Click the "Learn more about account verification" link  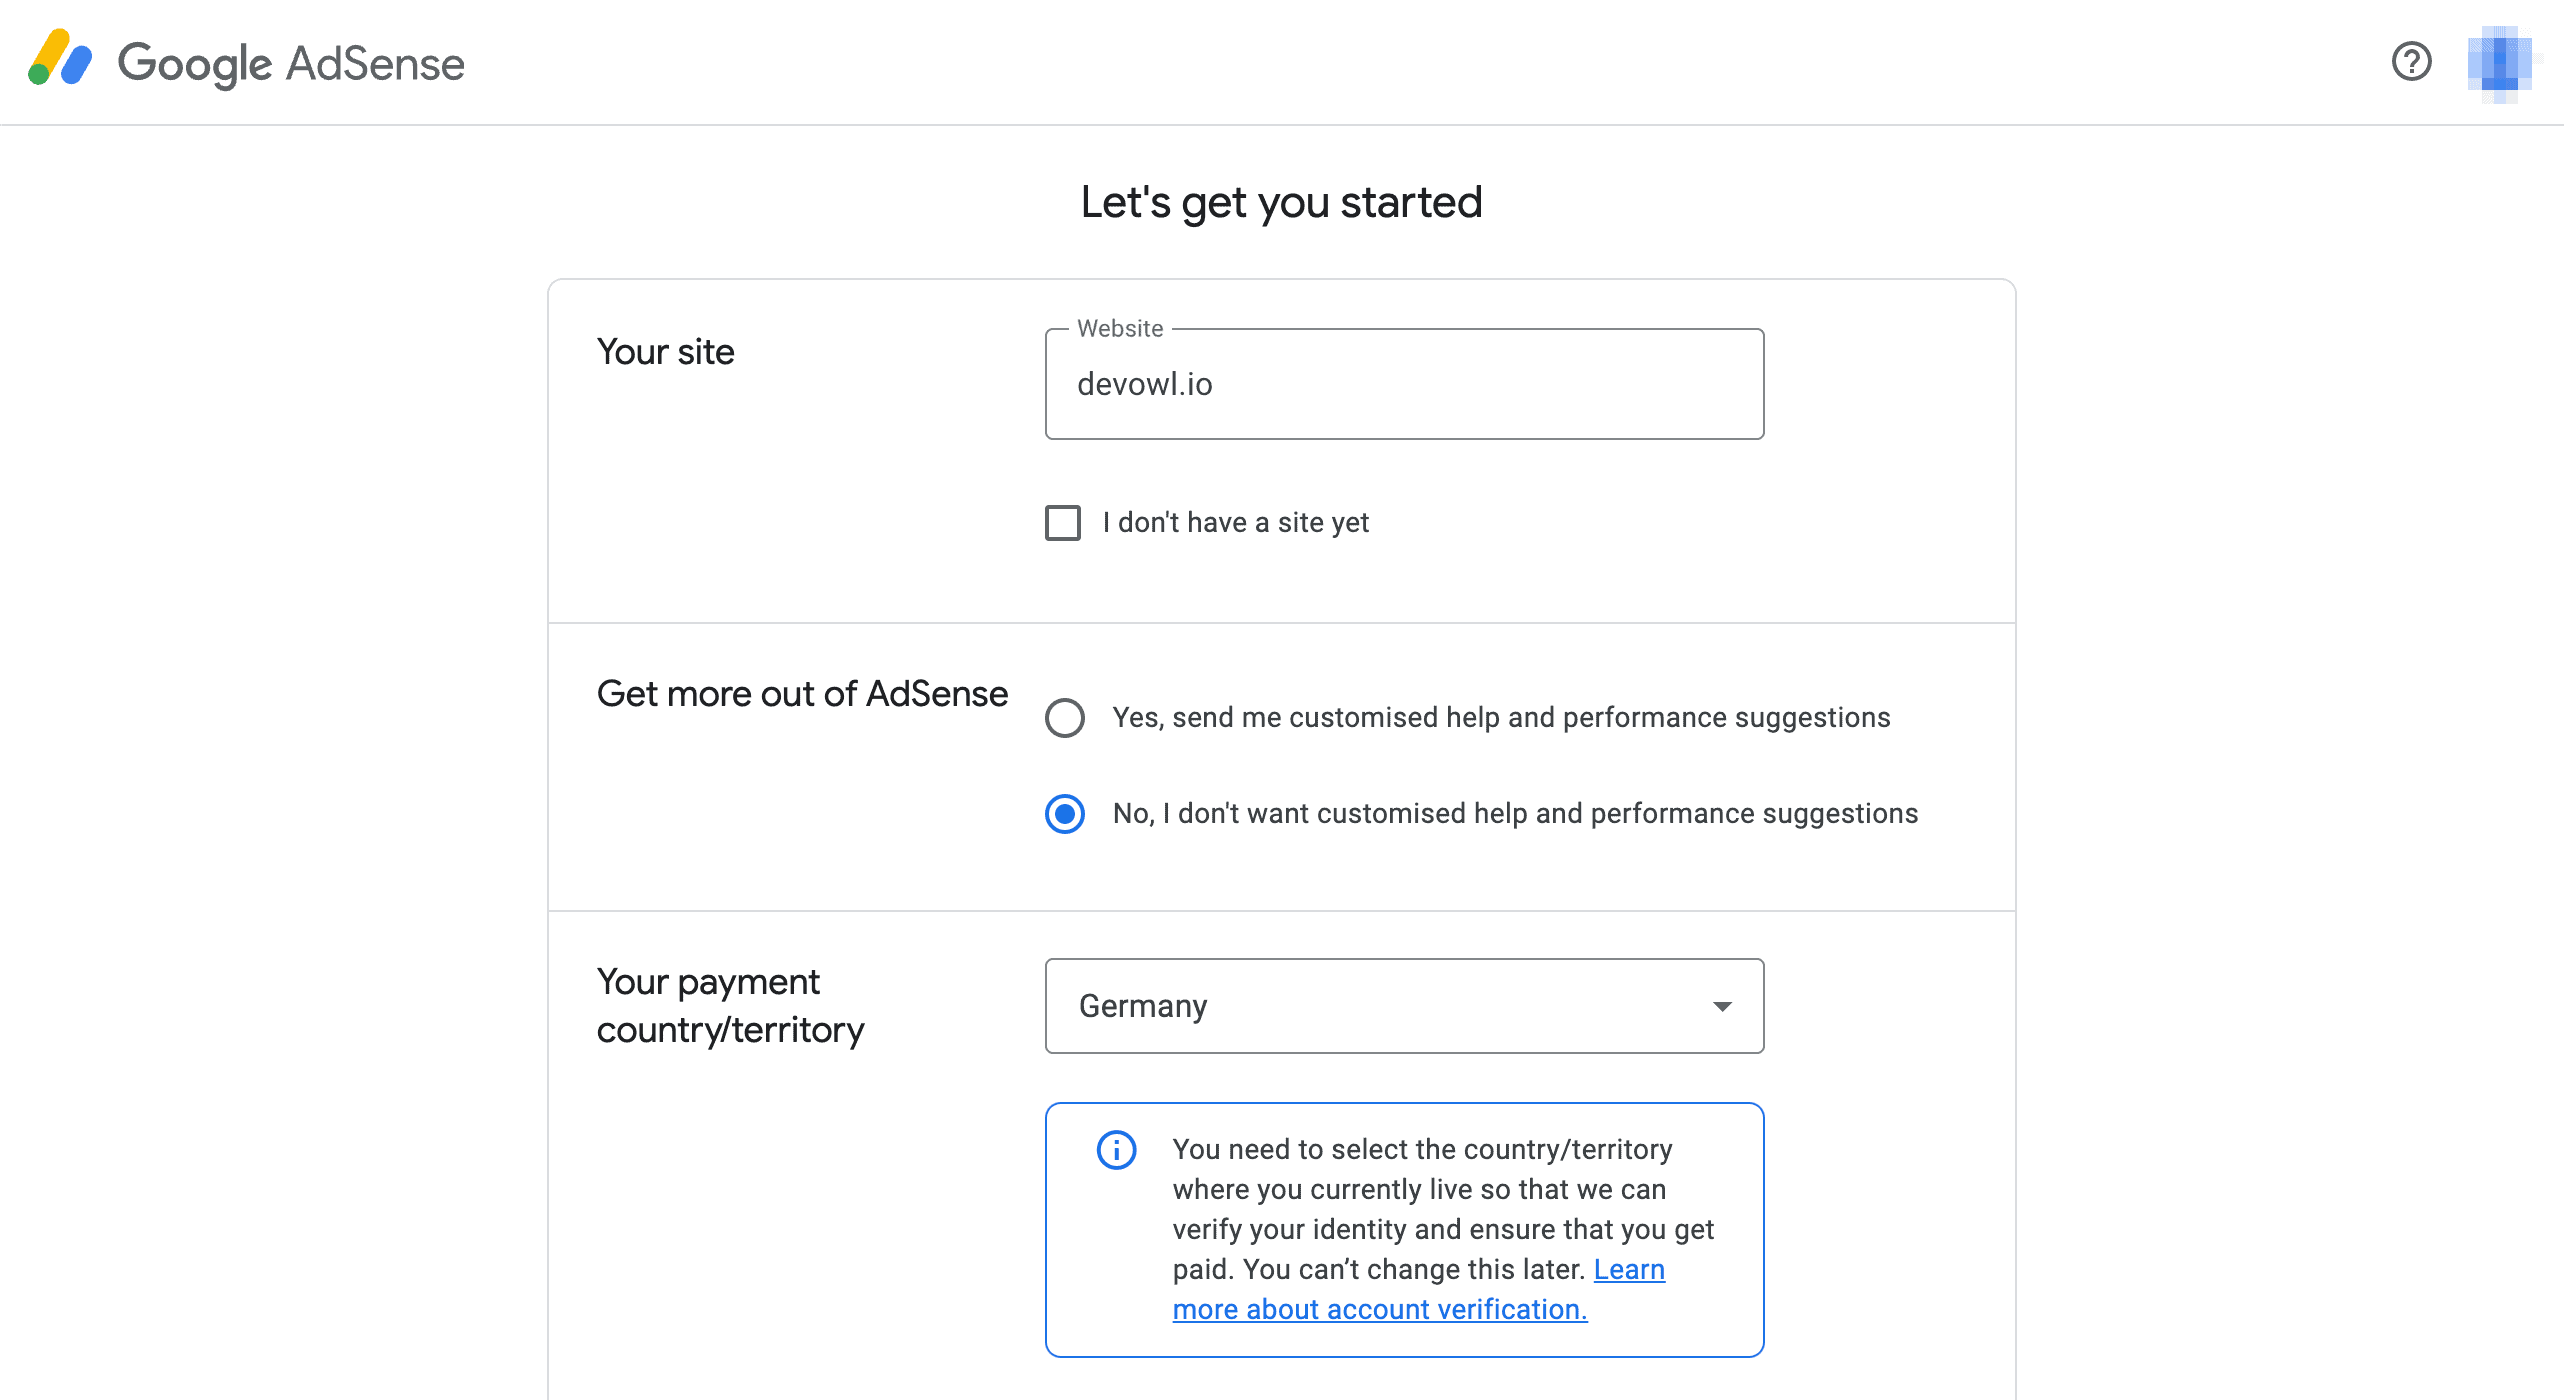(x=1379, y=1309)
